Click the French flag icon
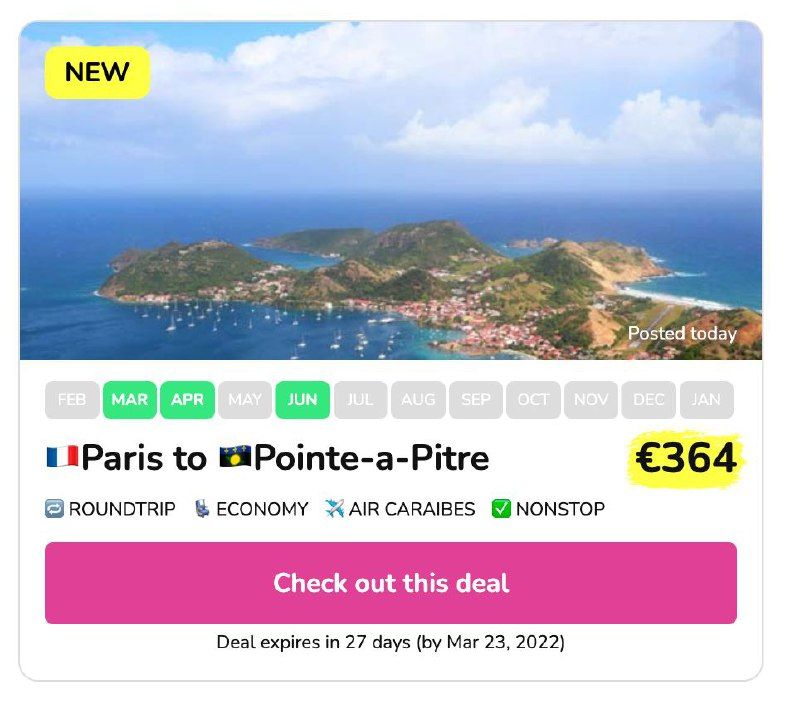The image size is (800, 709). [x=62, y=458]
